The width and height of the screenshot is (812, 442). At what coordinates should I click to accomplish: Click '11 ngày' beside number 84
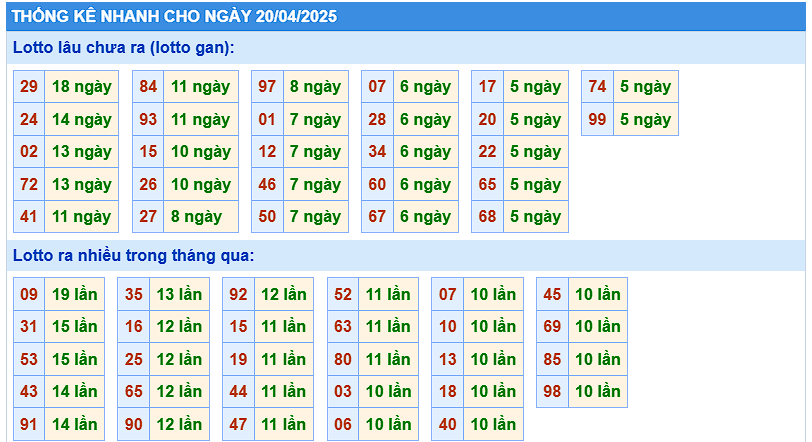(201, 86)
